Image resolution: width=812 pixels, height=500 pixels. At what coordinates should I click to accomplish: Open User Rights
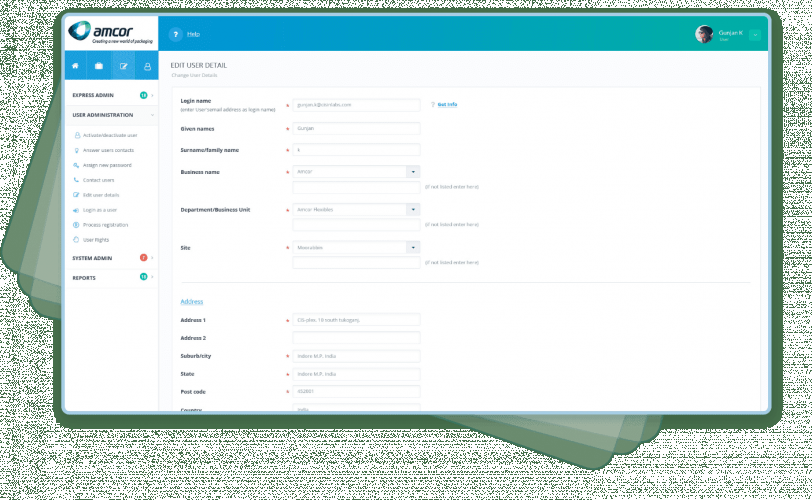pos(96,240)
